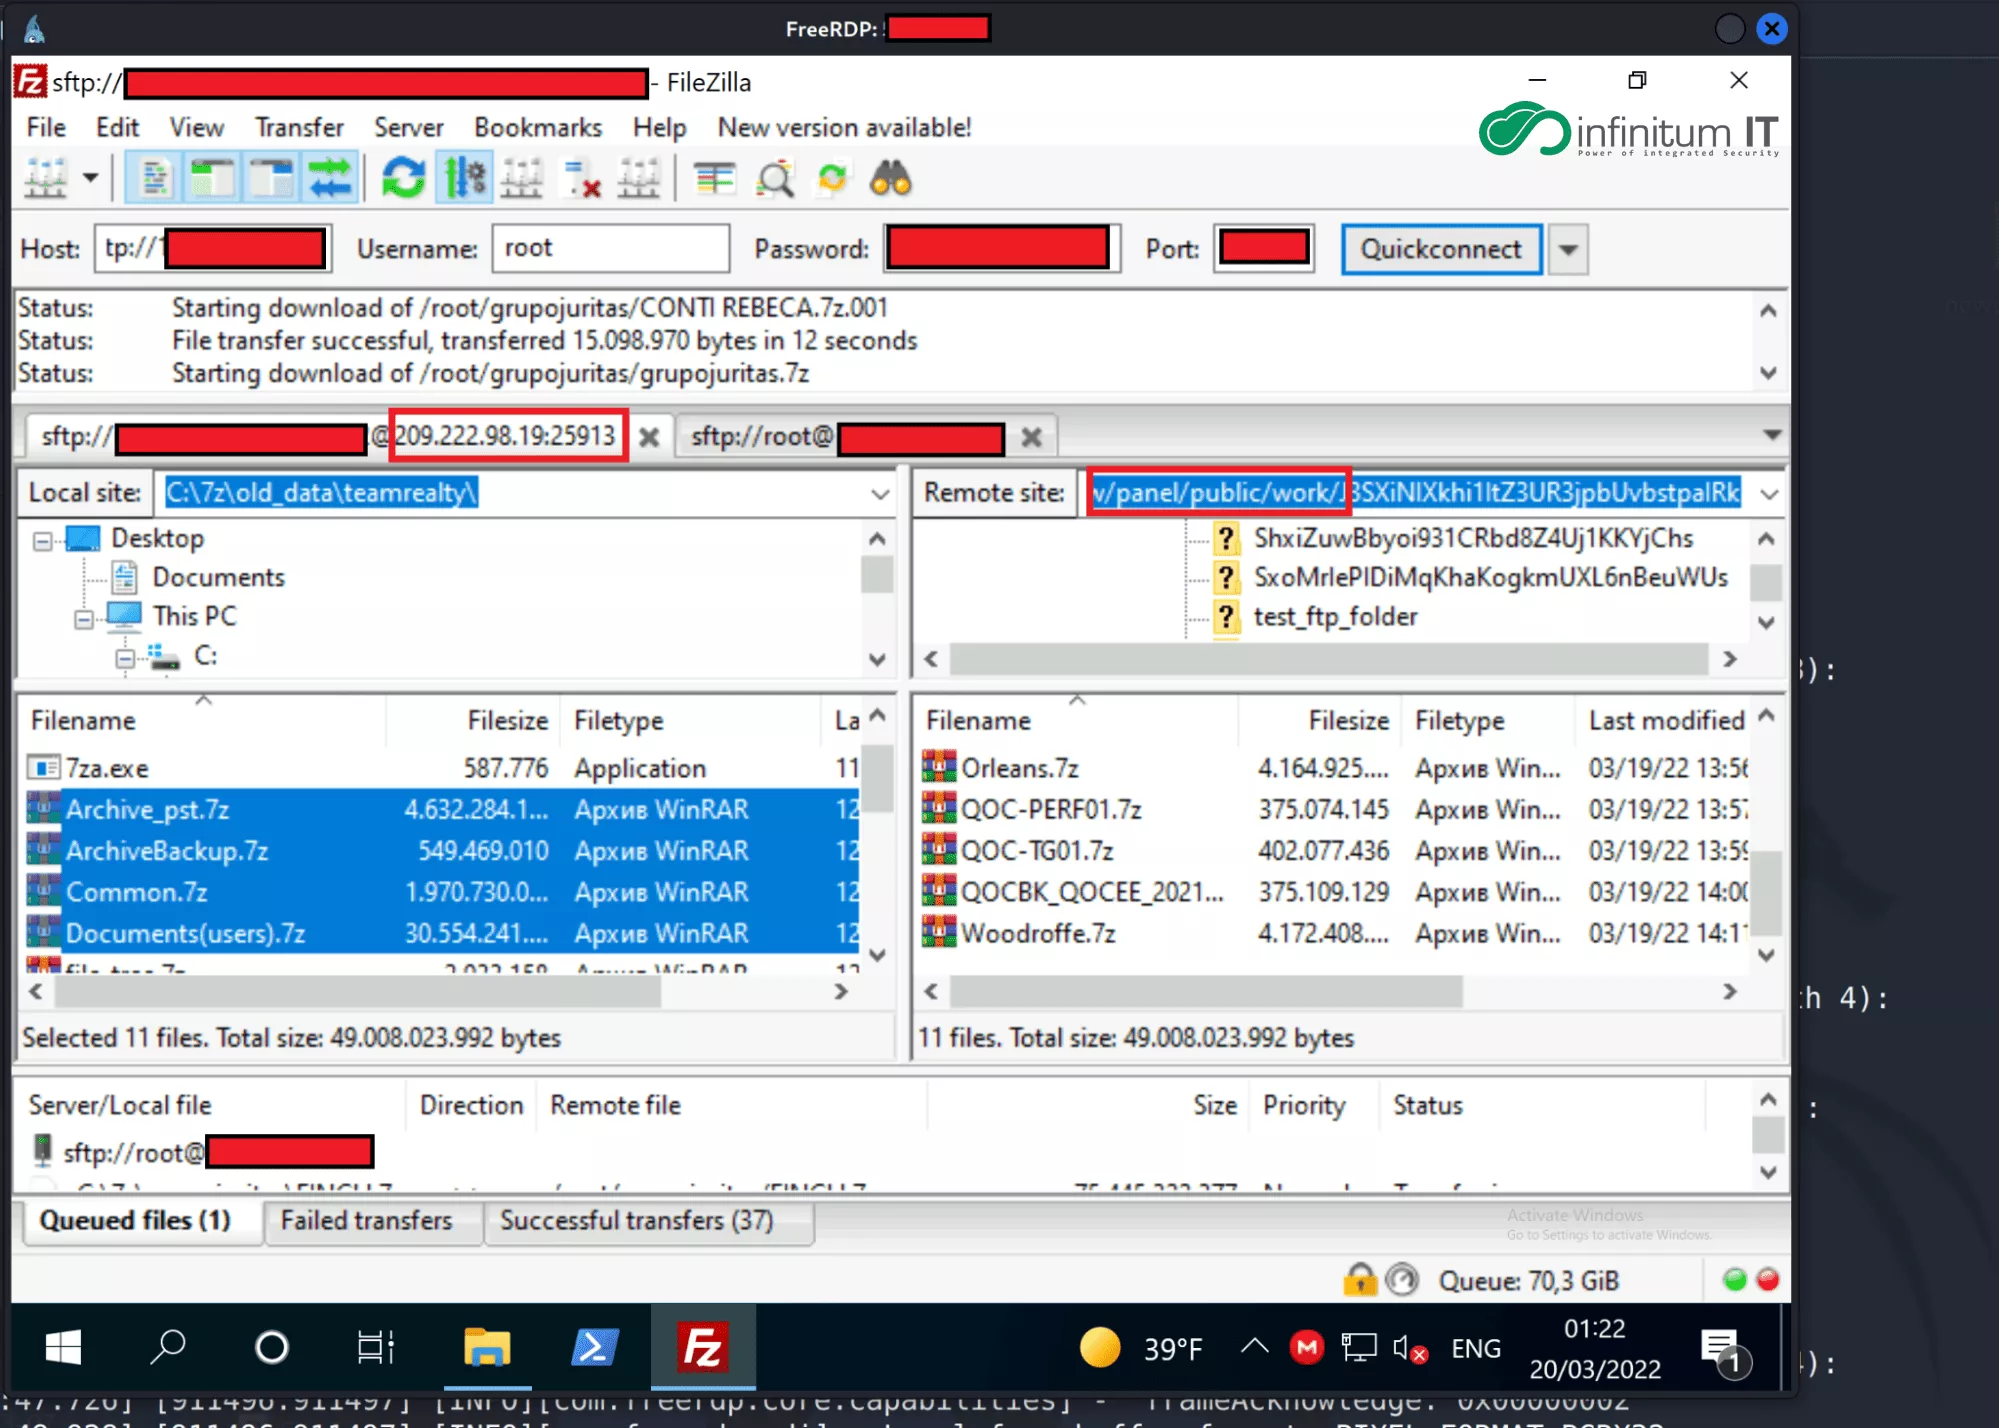The width and height of the screenshot is (1999, 1428).
Task: Collapse the This PC tree node
Action: coord(84,619)
